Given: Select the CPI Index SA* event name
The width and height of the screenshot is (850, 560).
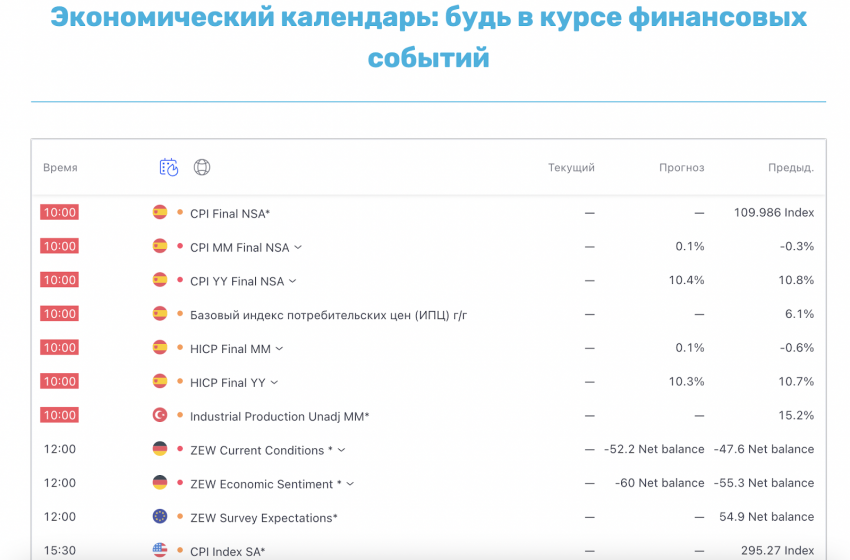Looking at the screenshot, I should (228, 552).
